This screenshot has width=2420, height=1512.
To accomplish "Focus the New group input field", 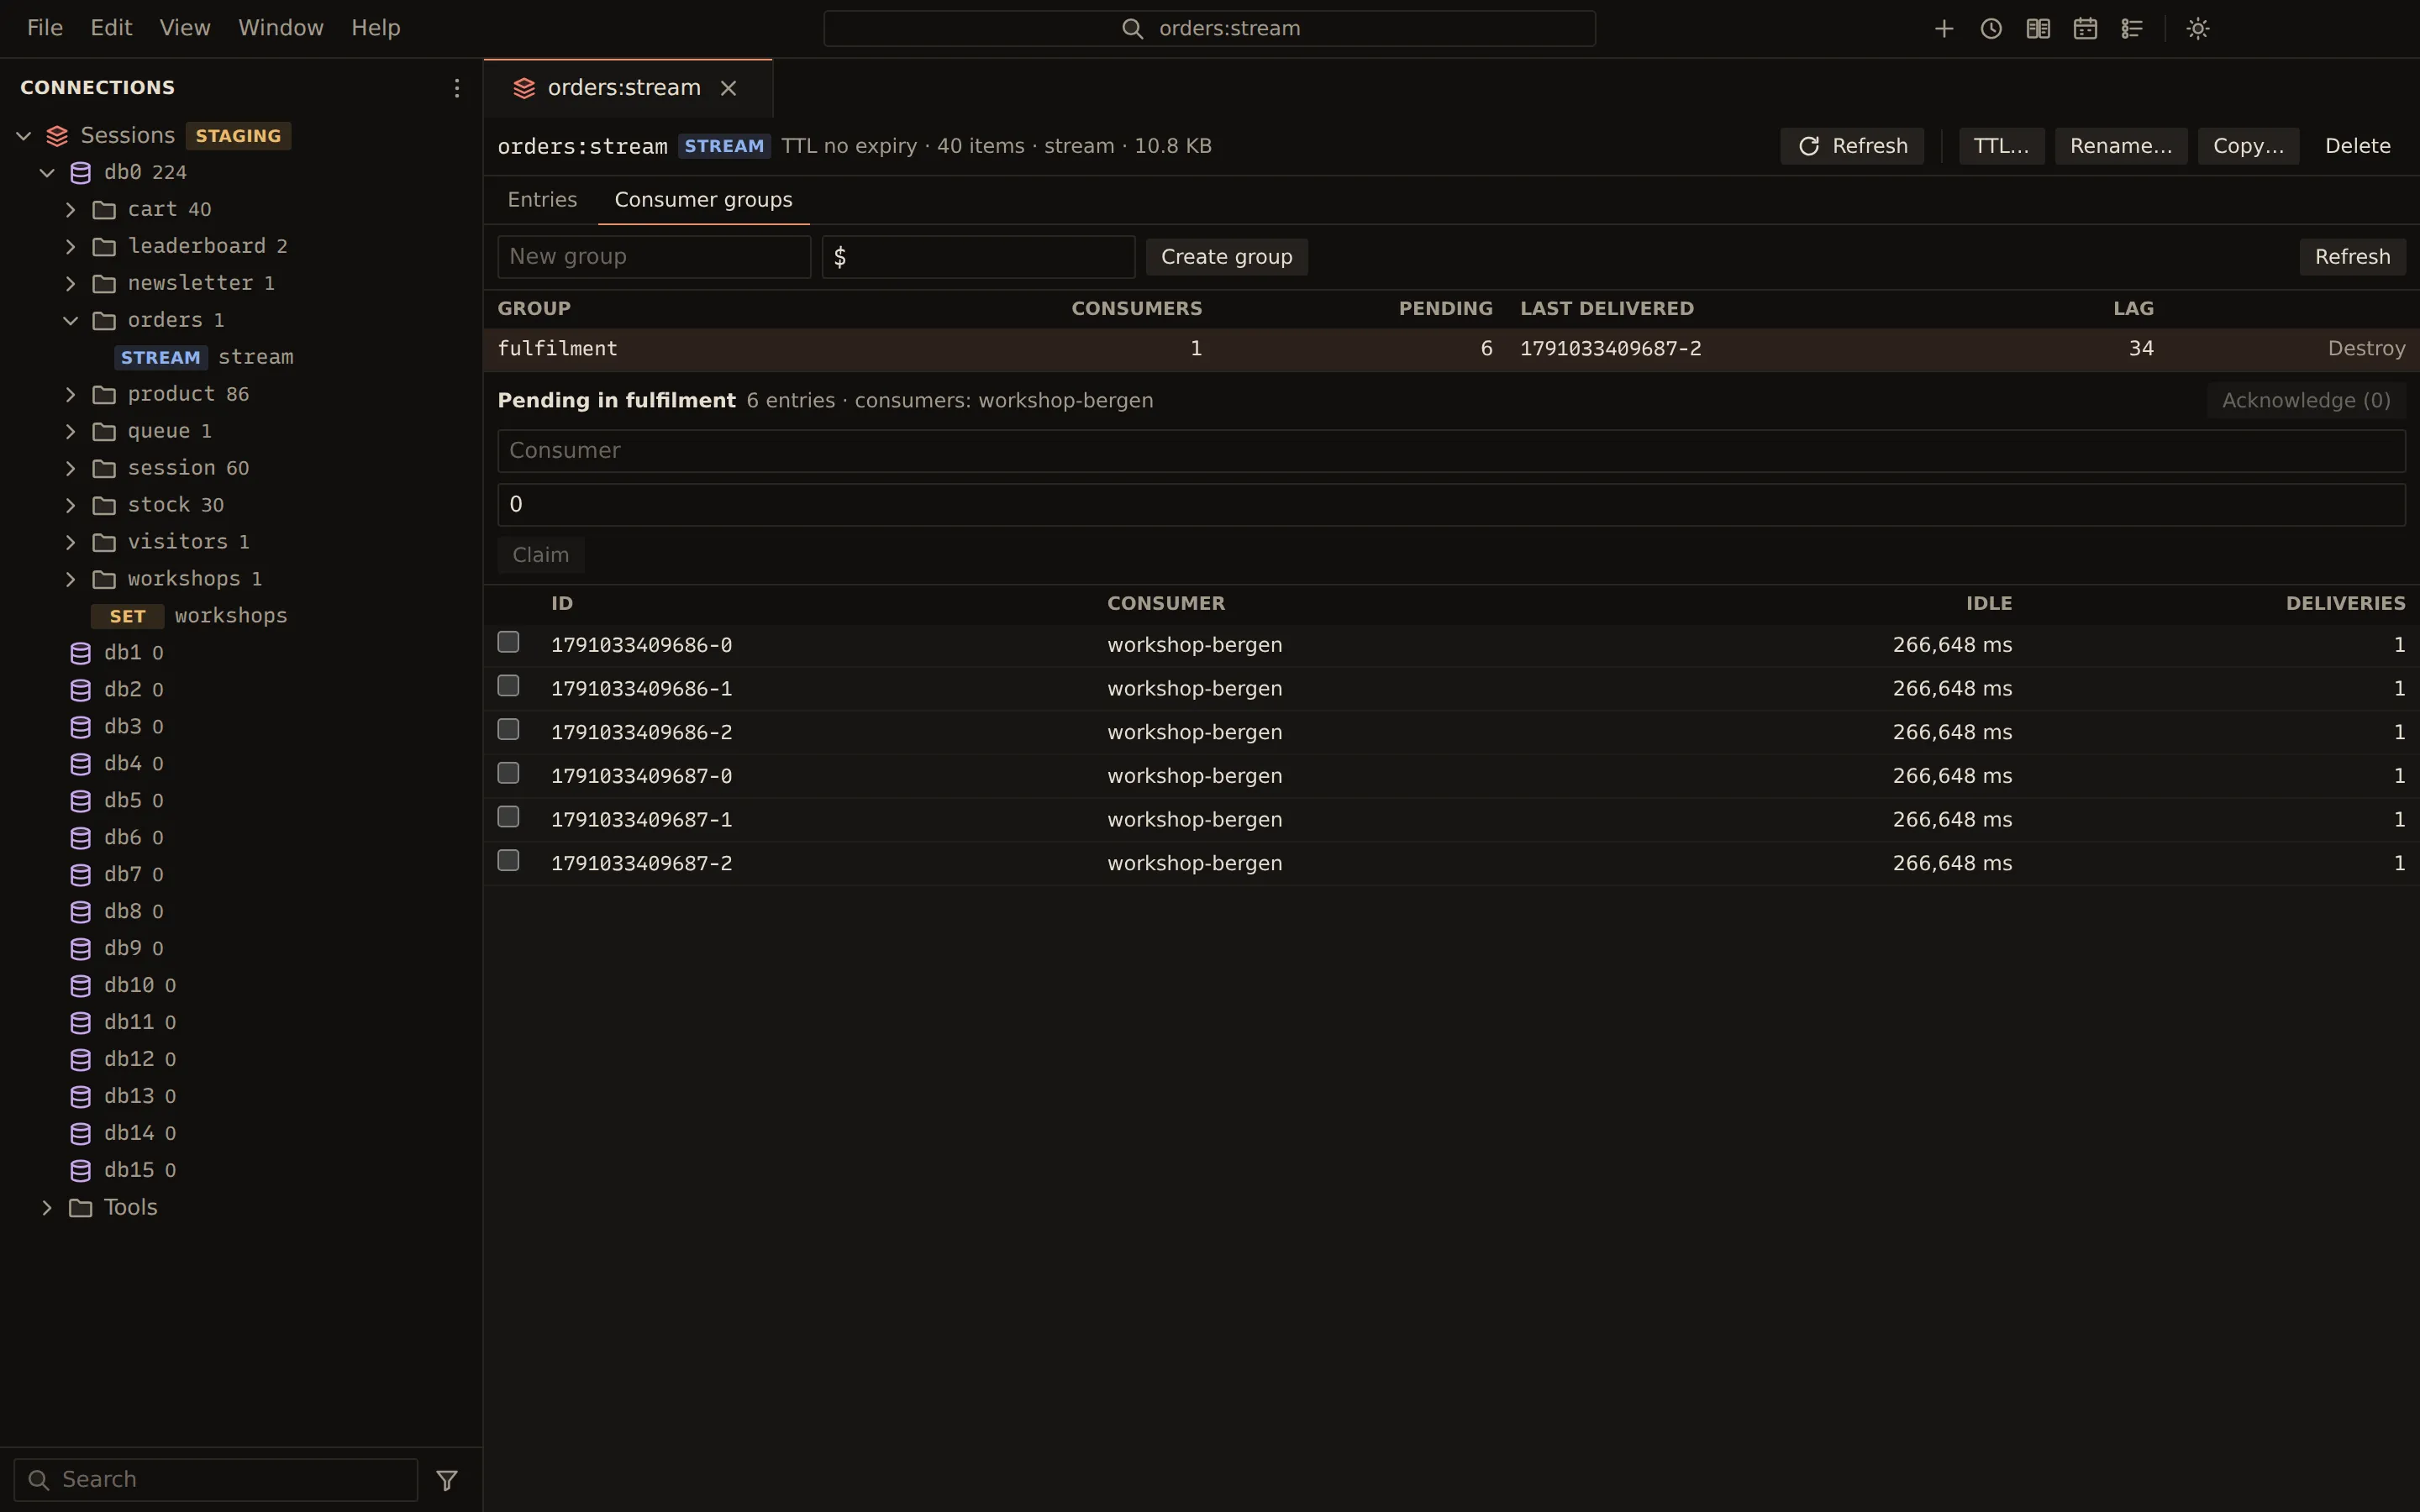I will point(654,257).
